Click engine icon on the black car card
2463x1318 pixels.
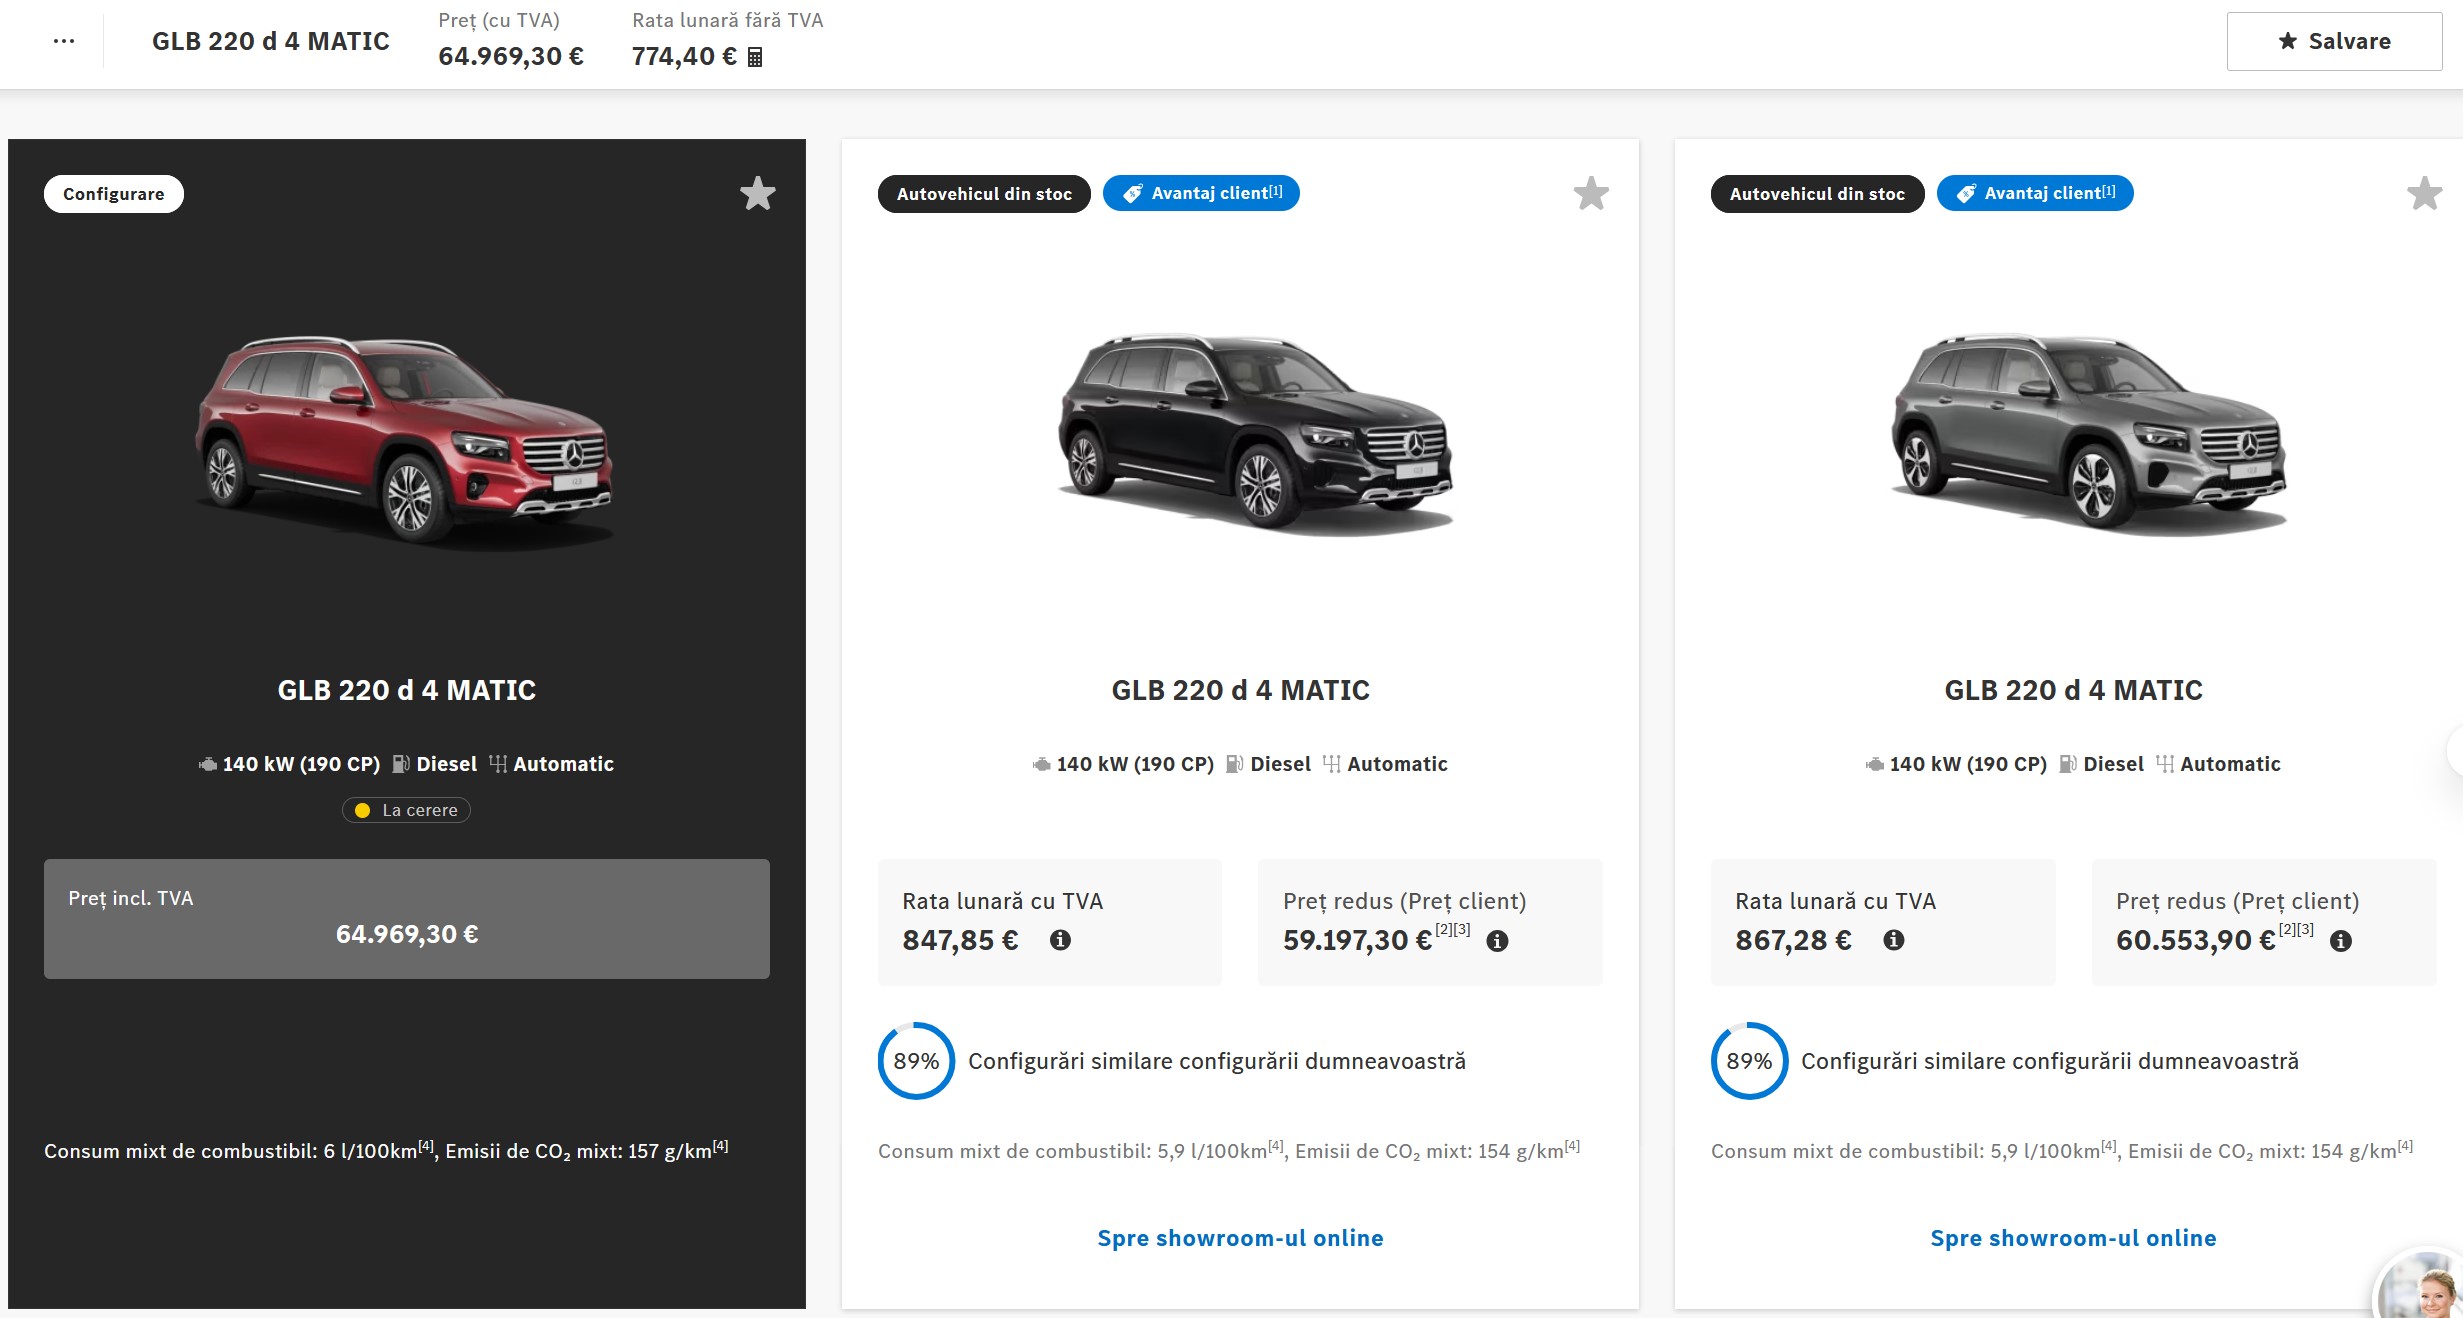tap(1042, 764)
